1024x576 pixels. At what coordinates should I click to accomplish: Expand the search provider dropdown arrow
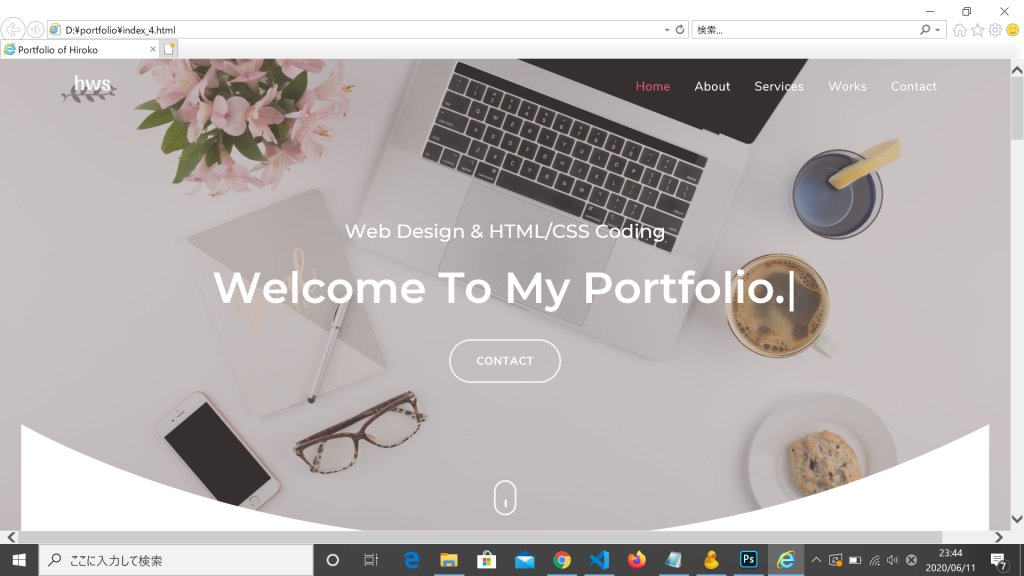(937, 30)
